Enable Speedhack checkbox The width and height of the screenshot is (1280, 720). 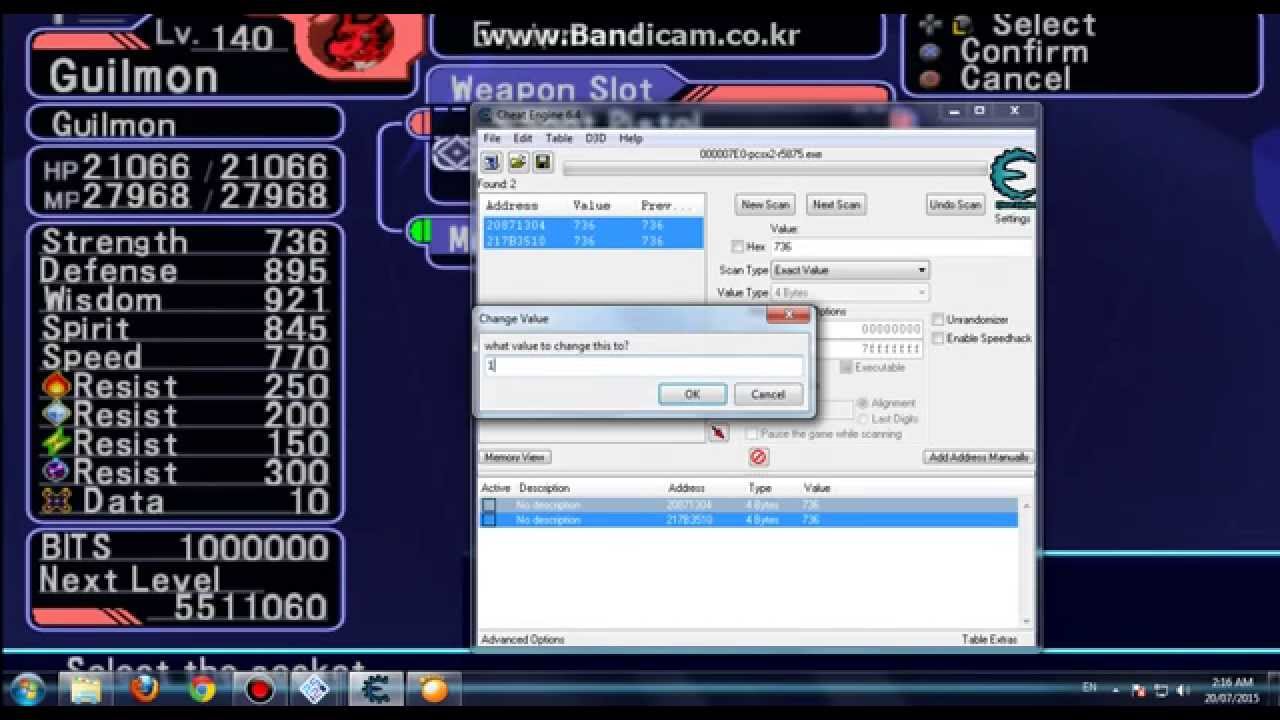pos(938,339)
